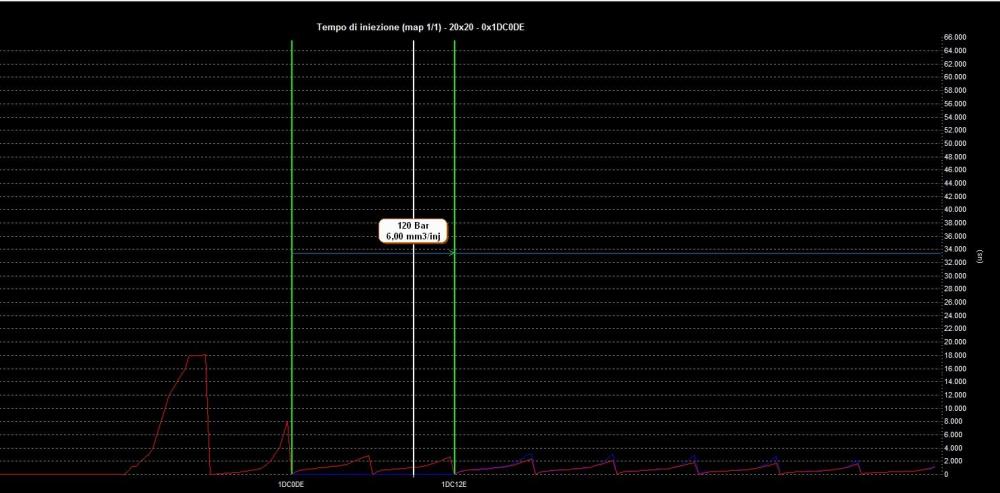1000x493 pixels.
Task: Click the (us) axis unit label
Action: pos(980,256)
